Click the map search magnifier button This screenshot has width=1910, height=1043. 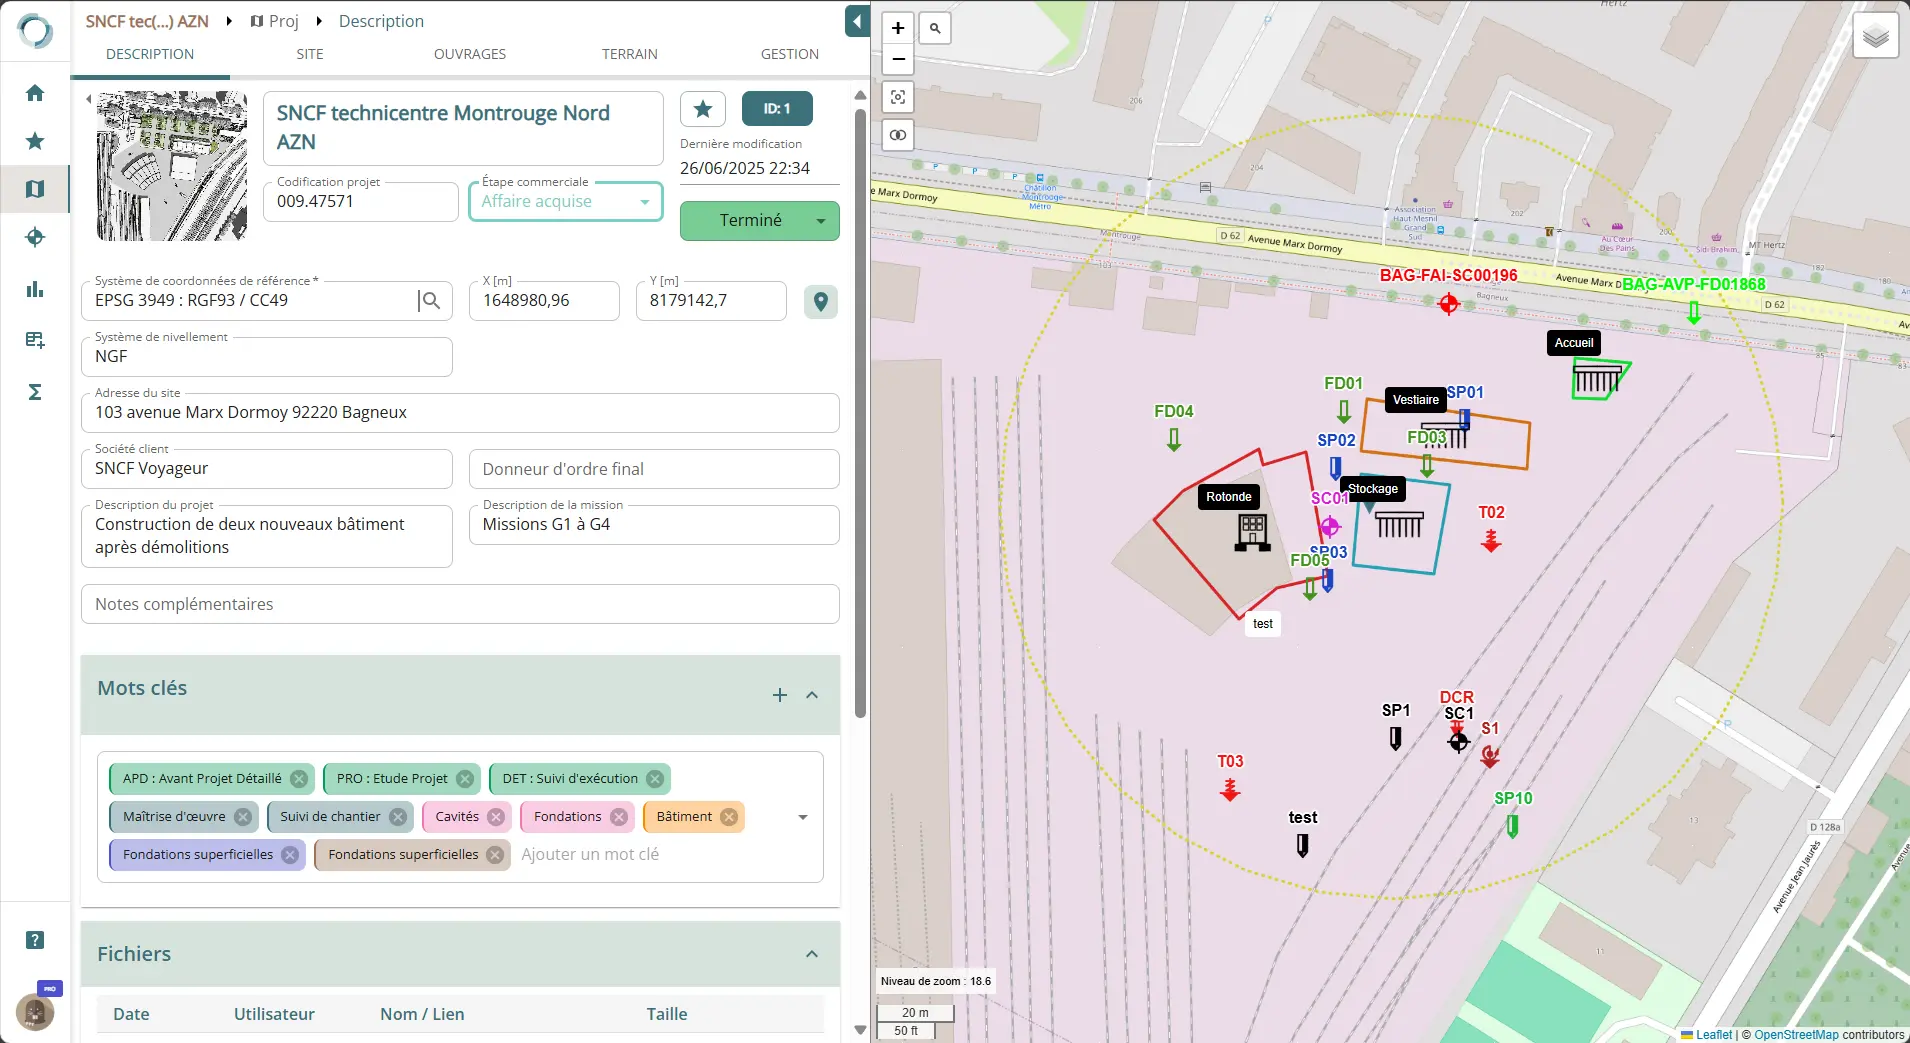point(935,28)
